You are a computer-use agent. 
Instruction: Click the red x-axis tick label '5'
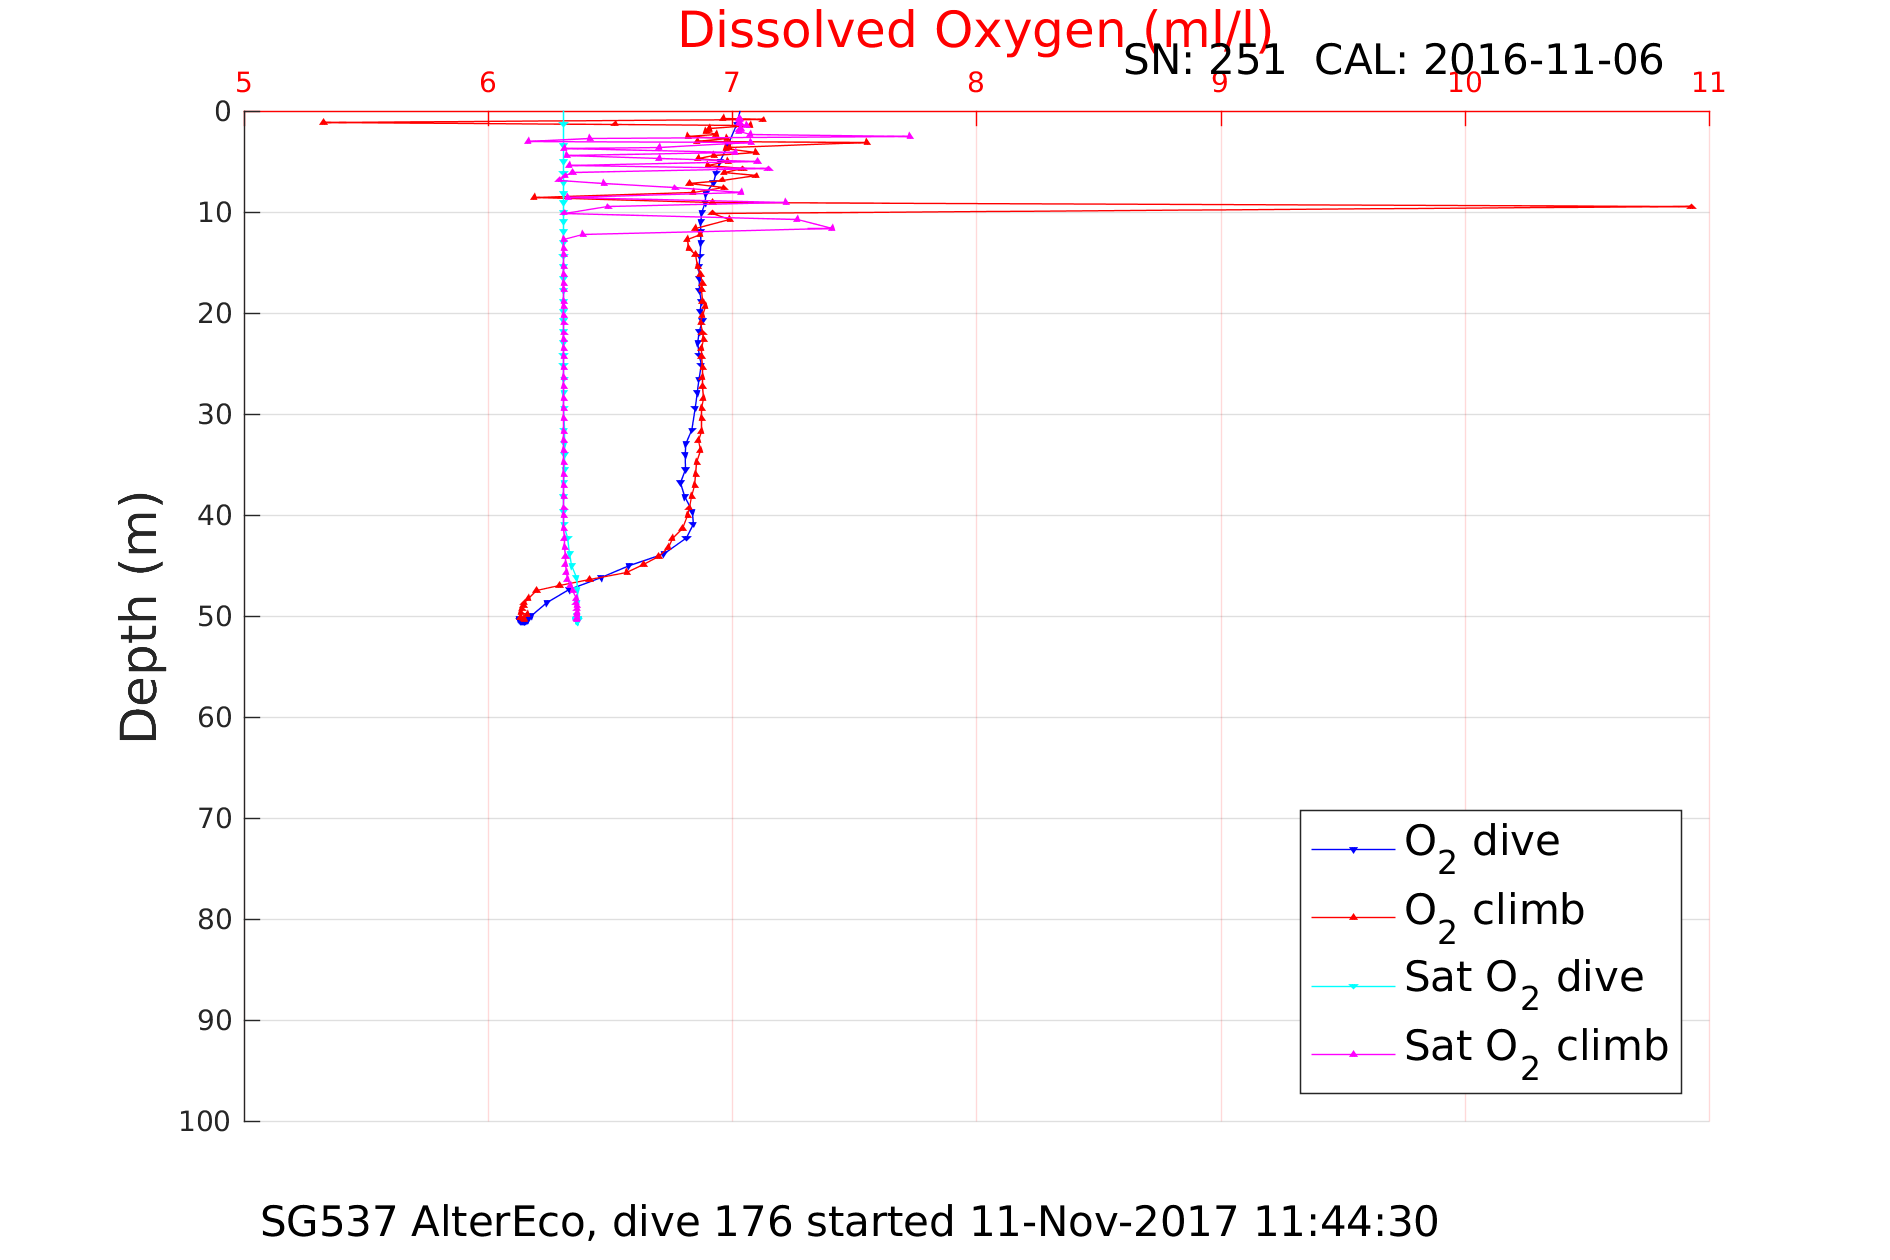(x=244, y=83)
